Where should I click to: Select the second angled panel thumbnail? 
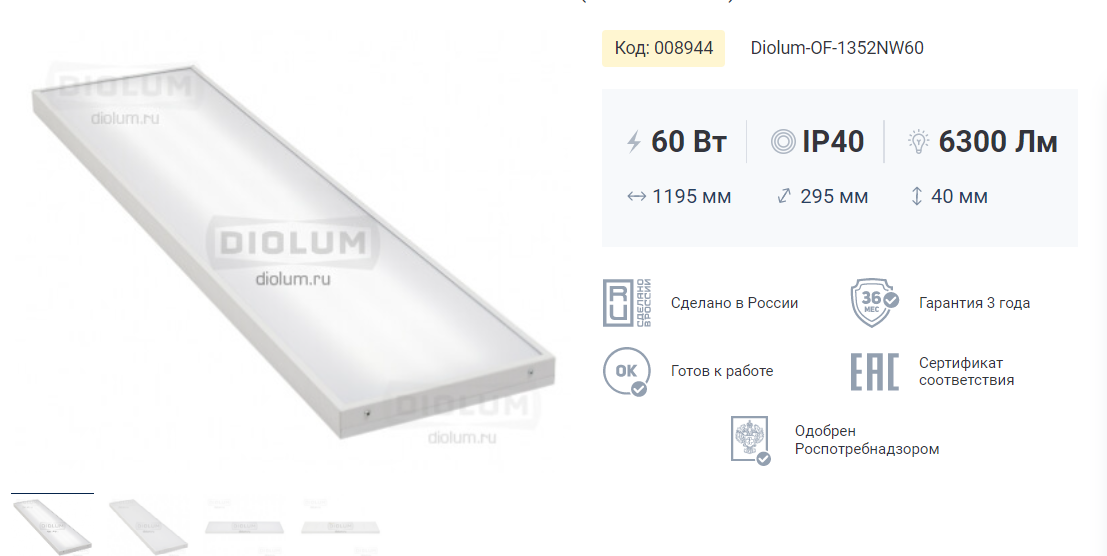pyautogui.click(x=148, y=526)
